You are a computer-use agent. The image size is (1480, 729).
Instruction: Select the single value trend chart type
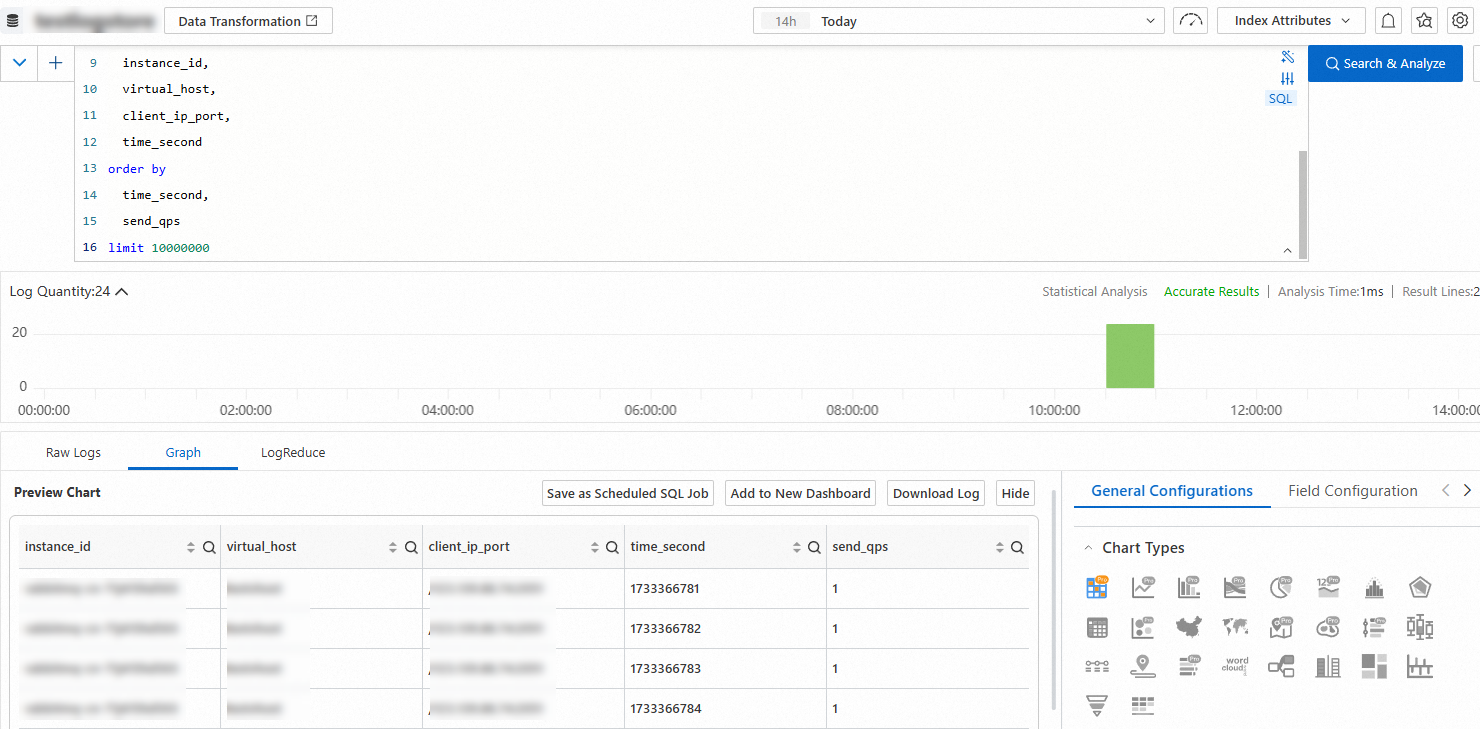[1328, 588]
